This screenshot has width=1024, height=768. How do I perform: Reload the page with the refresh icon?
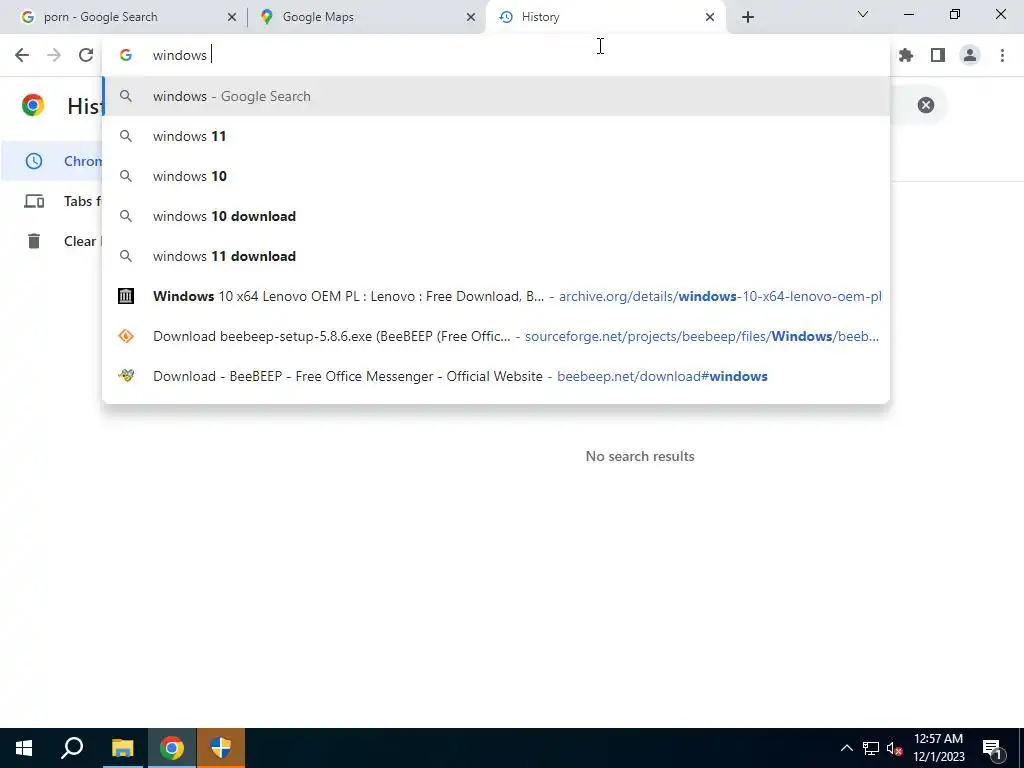[x=86, y=56]
